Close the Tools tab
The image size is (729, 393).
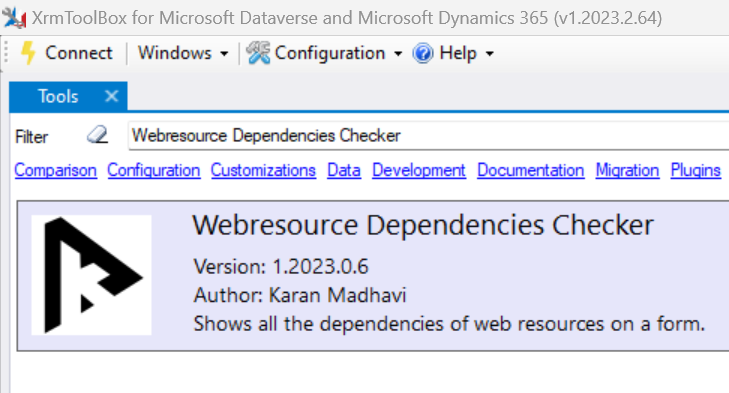pyautogui.click(x=112, y=96)
